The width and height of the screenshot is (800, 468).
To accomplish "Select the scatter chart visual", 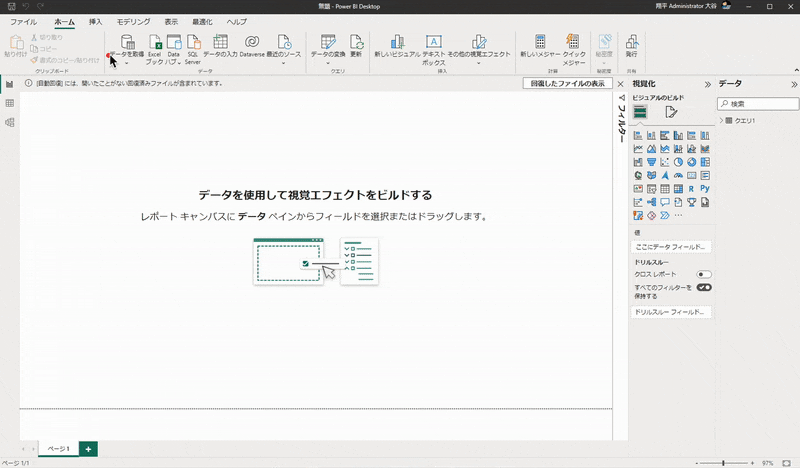I will coord(665,162).
